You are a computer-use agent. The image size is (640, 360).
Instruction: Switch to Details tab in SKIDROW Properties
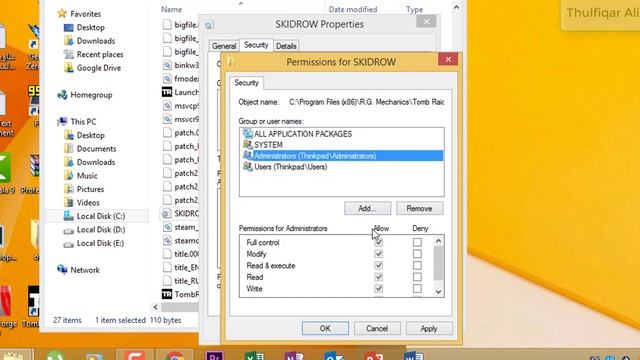coord(286,46)
